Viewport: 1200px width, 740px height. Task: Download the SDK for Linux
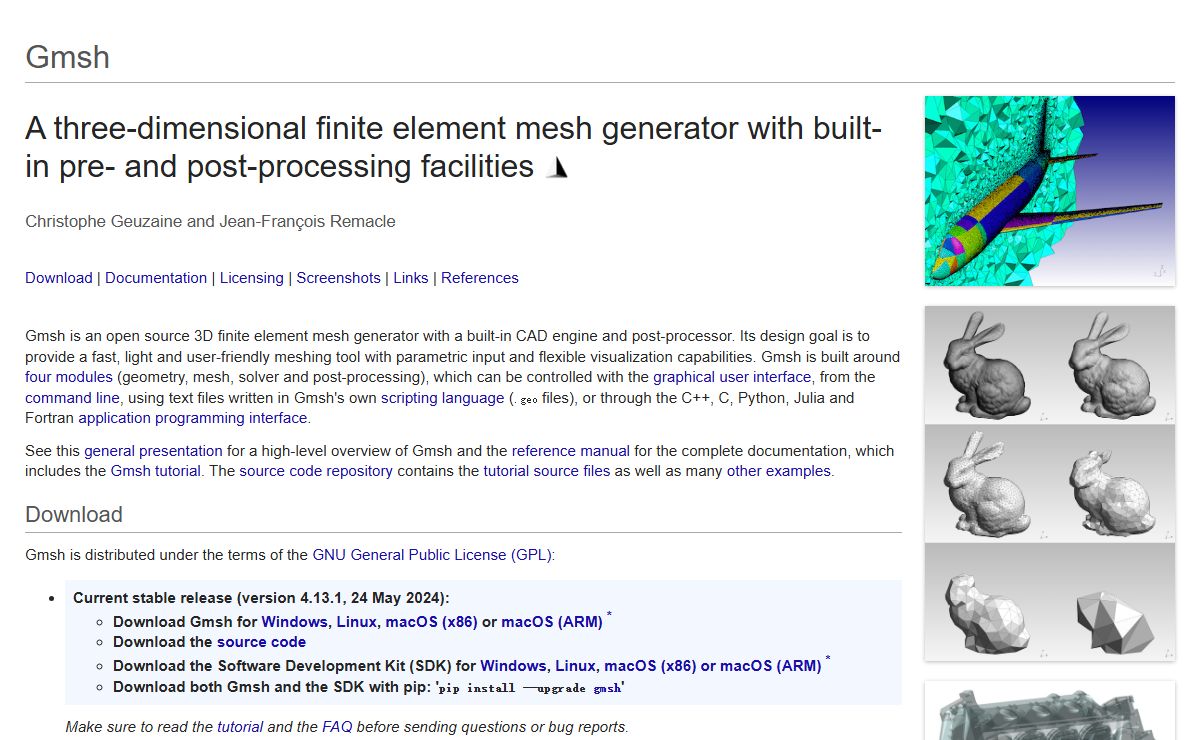575,666
